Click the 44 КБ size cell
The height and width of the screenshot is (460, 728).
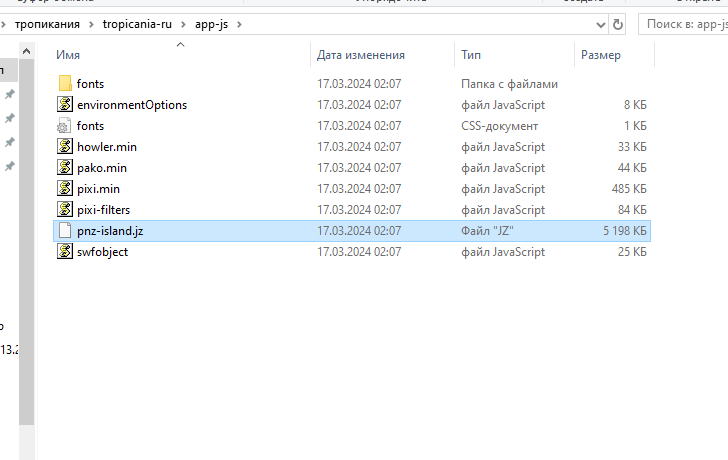[632, 168]
